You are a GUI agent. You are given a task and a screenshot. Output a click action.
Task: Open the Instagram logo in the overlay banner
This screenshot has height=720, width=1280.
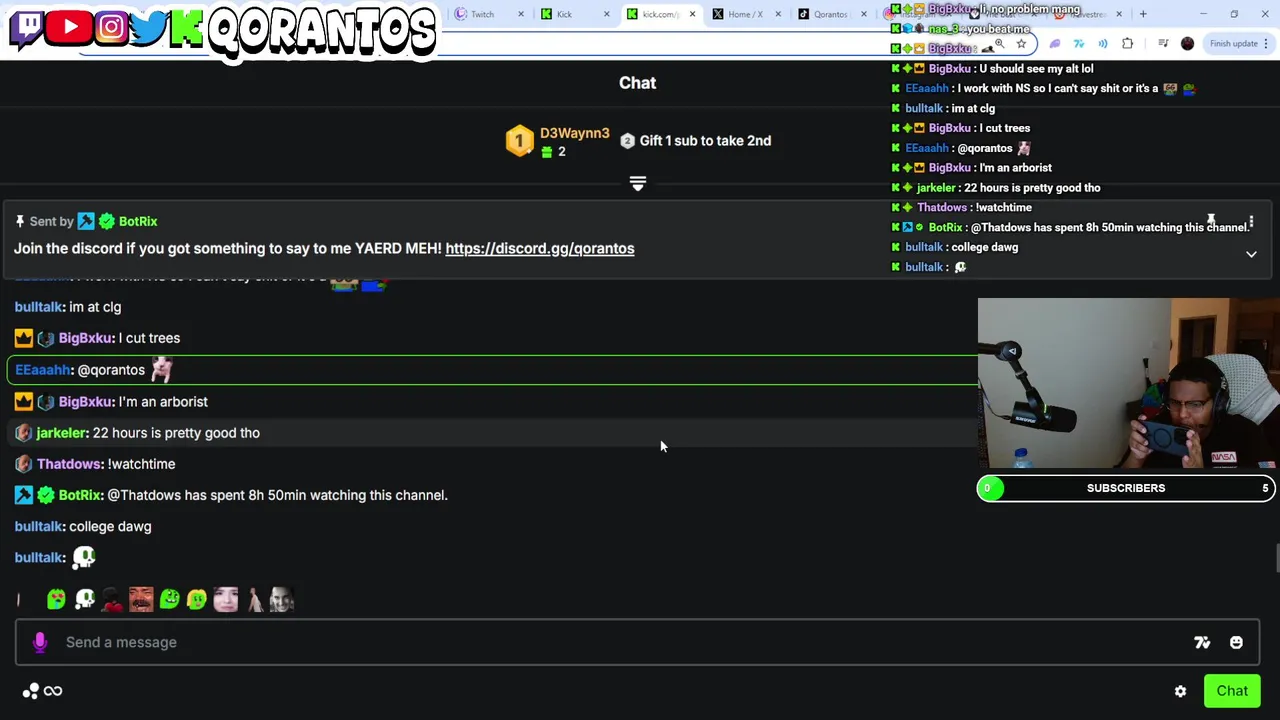click(112, 27)
